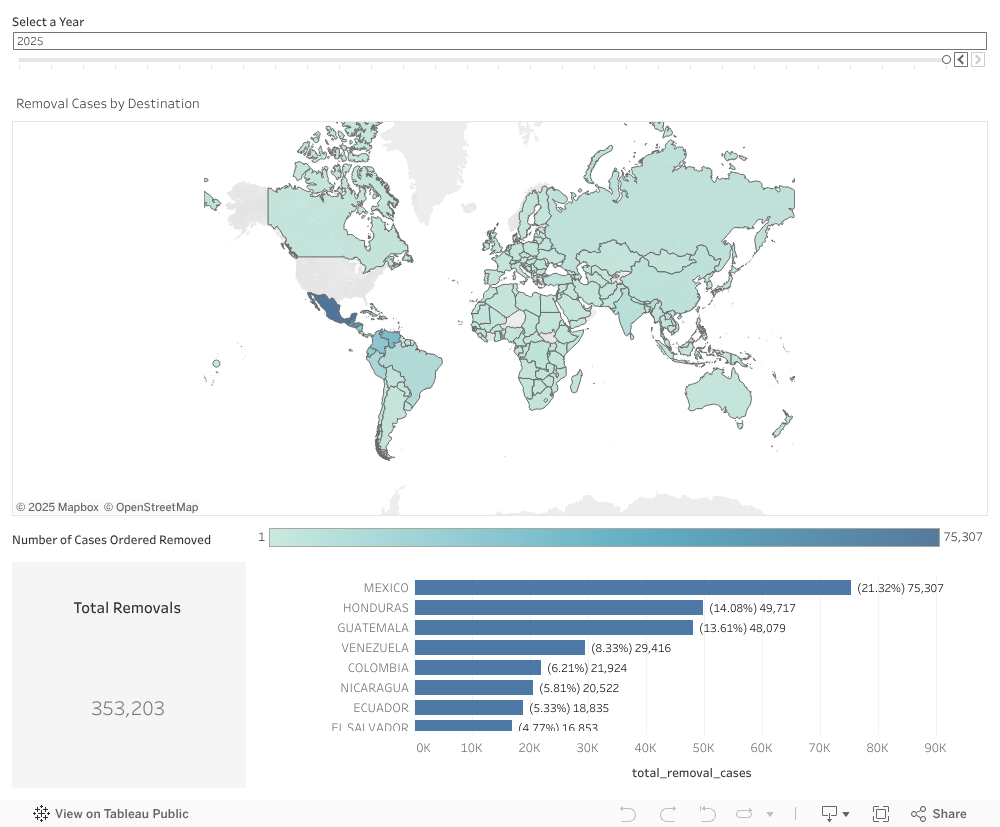The image size is (1000, 827).
Task: Click the Redo arrow icon
Action: (x=668, y=814)
